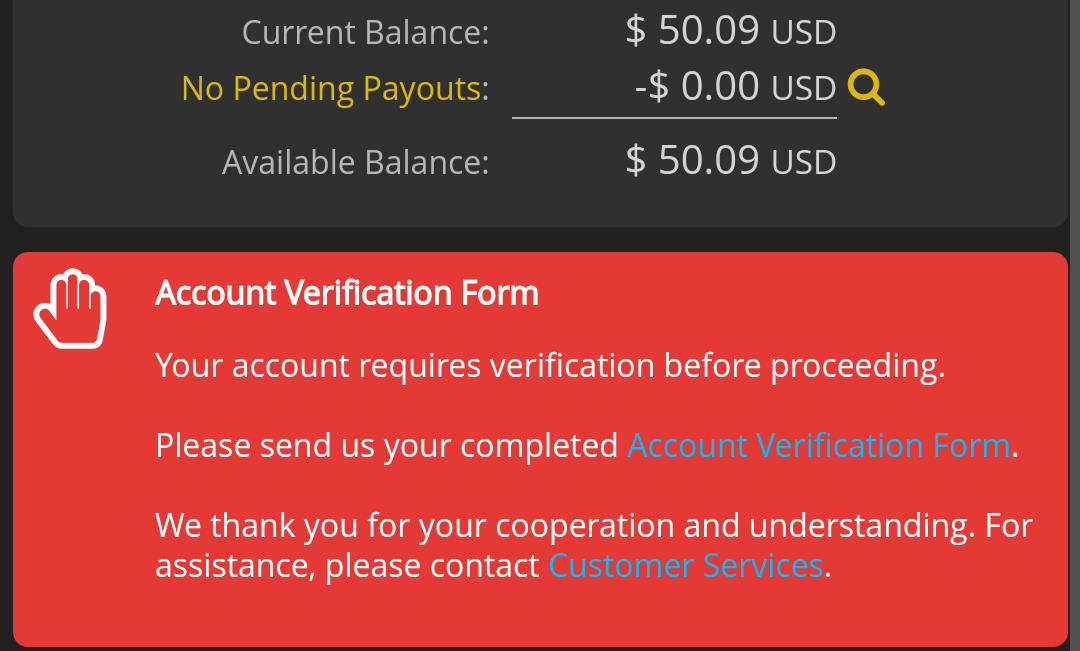The image size is (1080, 651).
Task: Click the white stop-hand icon in red alert
Action: point(71,308)
